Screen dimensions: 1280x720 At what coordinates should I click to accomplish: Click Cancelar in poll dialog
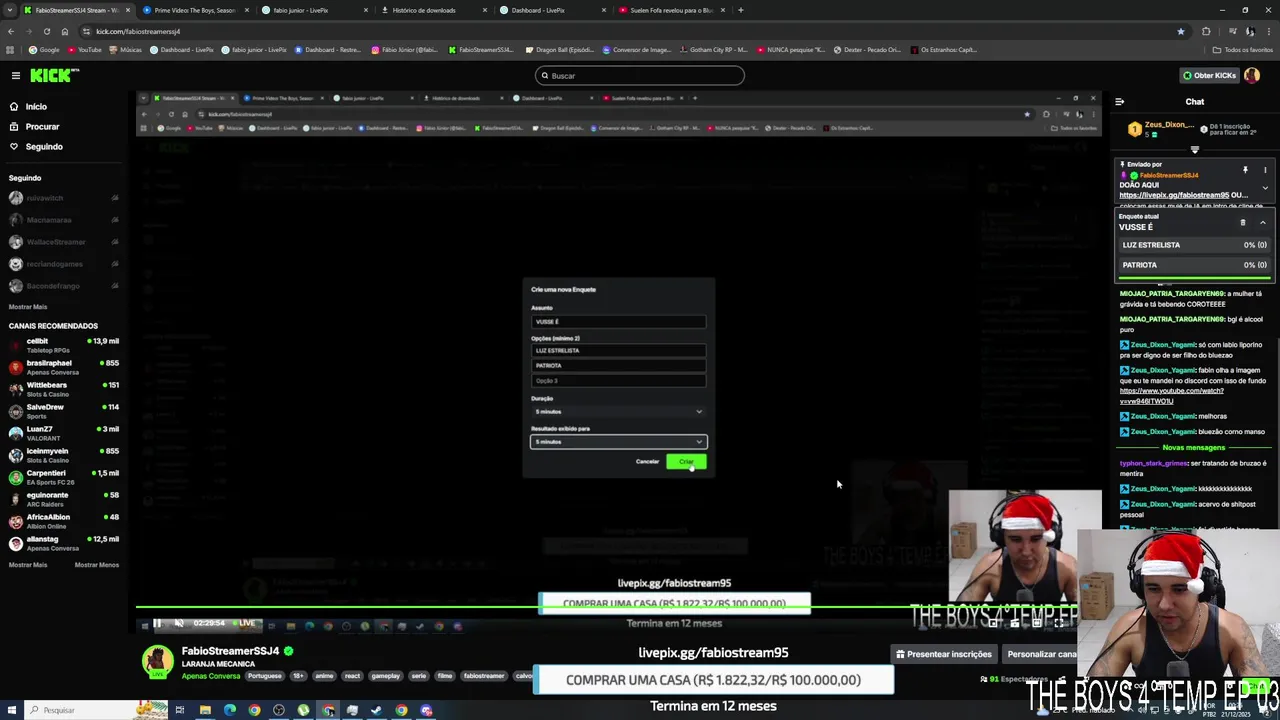pyautogui.click(x=647, y=461)
